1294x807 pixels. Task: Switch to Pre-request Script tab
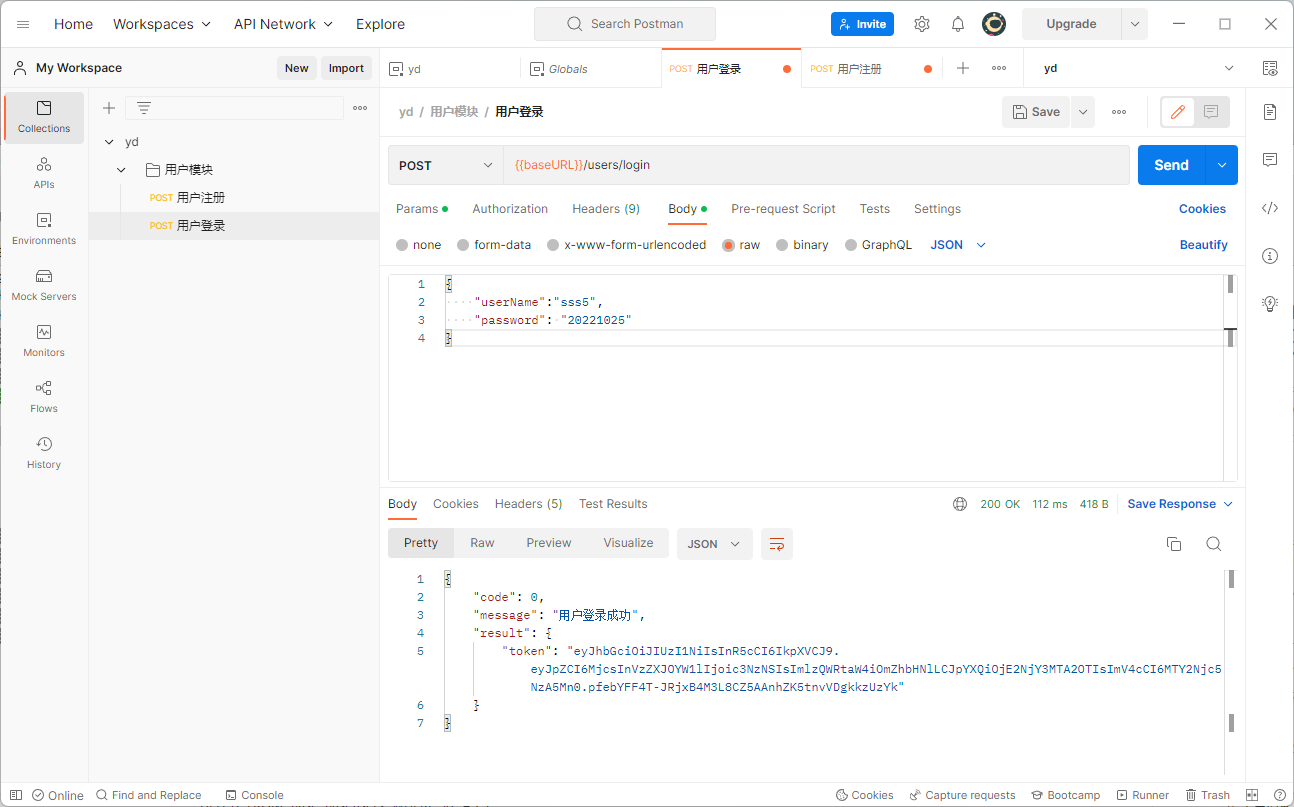(x=783, y=209)
